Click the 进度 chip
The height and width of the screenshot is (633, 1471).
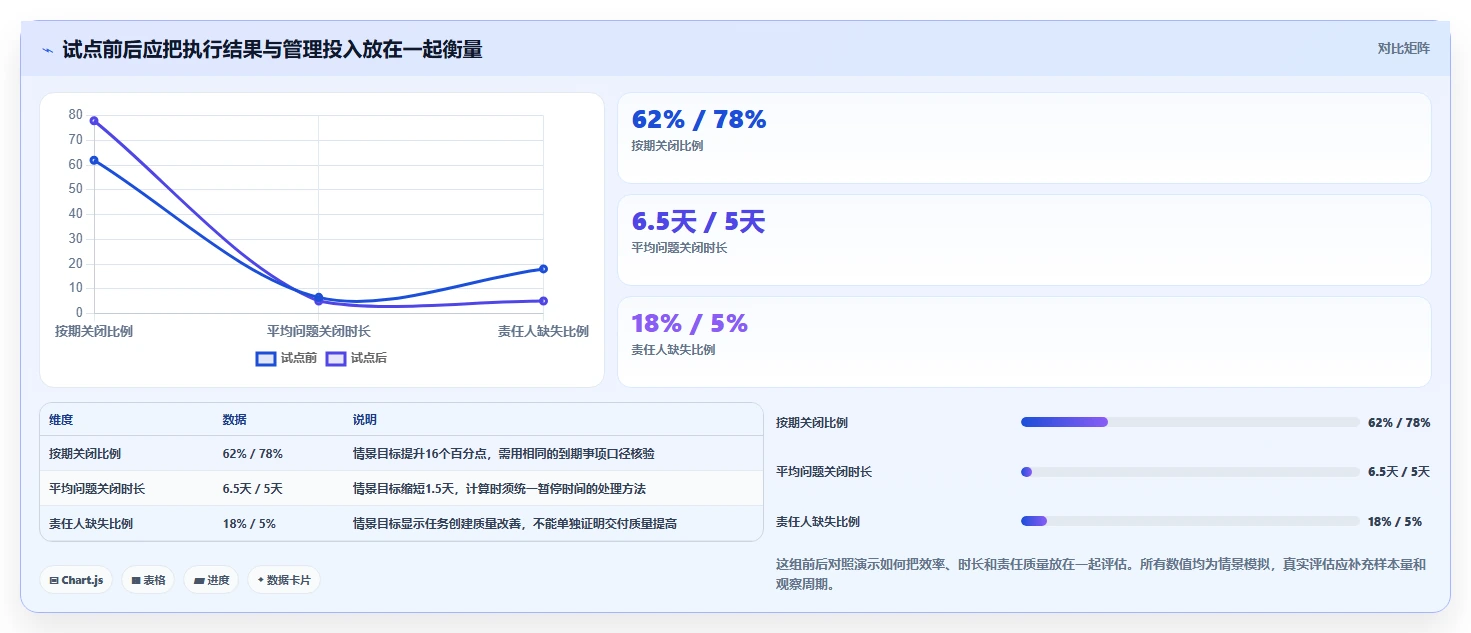coord(211,580)
